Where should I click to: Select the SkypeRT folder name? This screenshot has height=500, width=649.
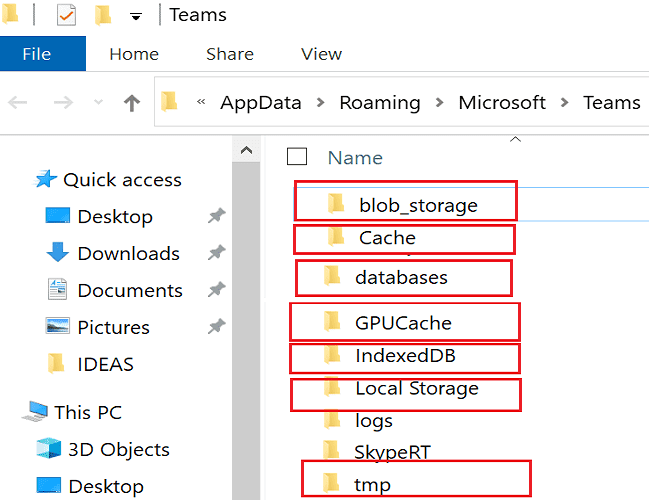pos(392,452)
